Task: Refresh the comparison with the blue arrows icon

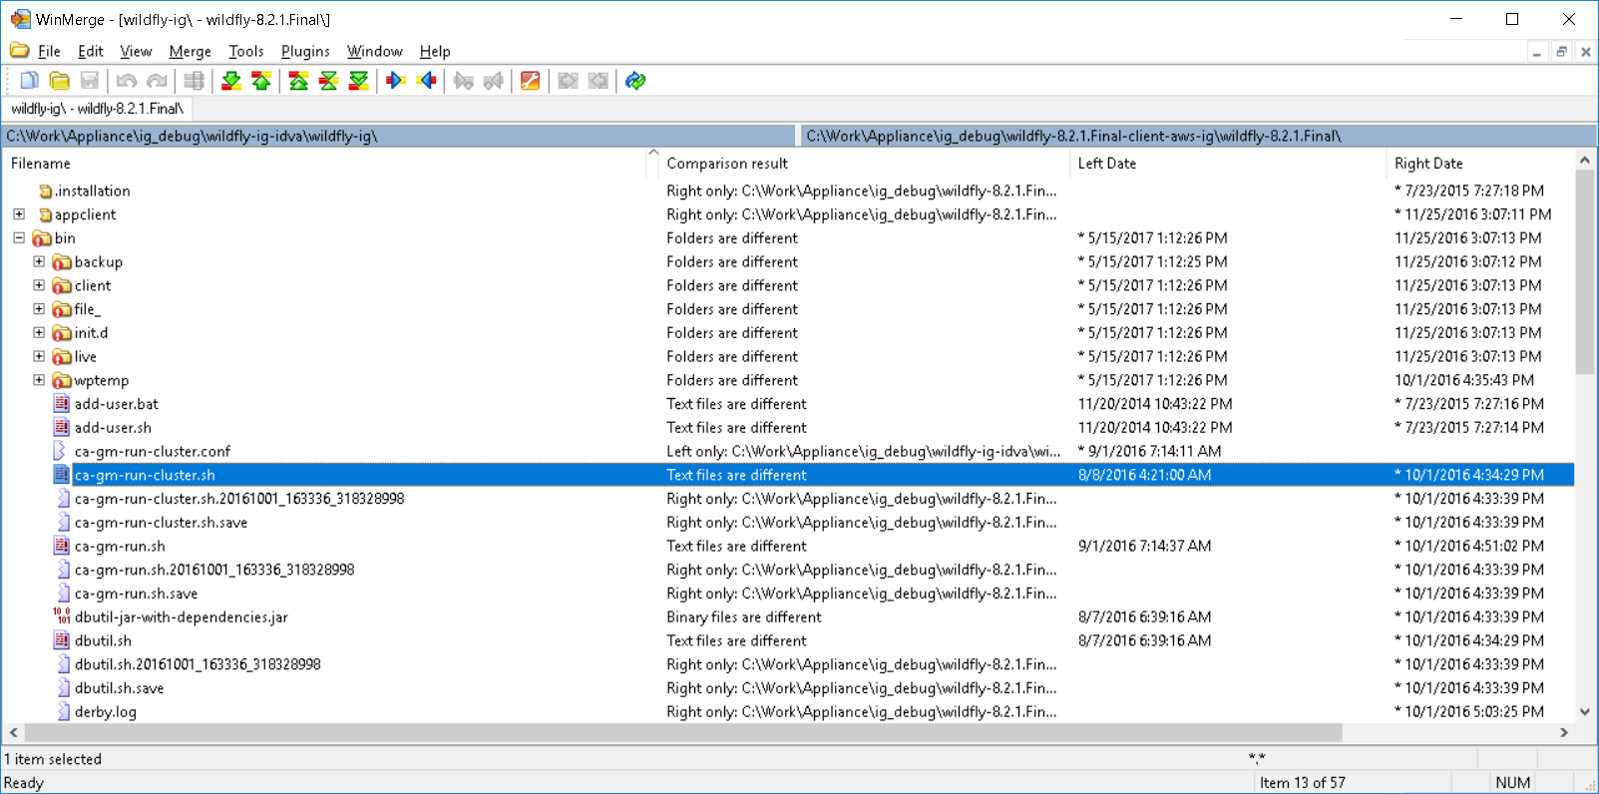Action: 636,81
